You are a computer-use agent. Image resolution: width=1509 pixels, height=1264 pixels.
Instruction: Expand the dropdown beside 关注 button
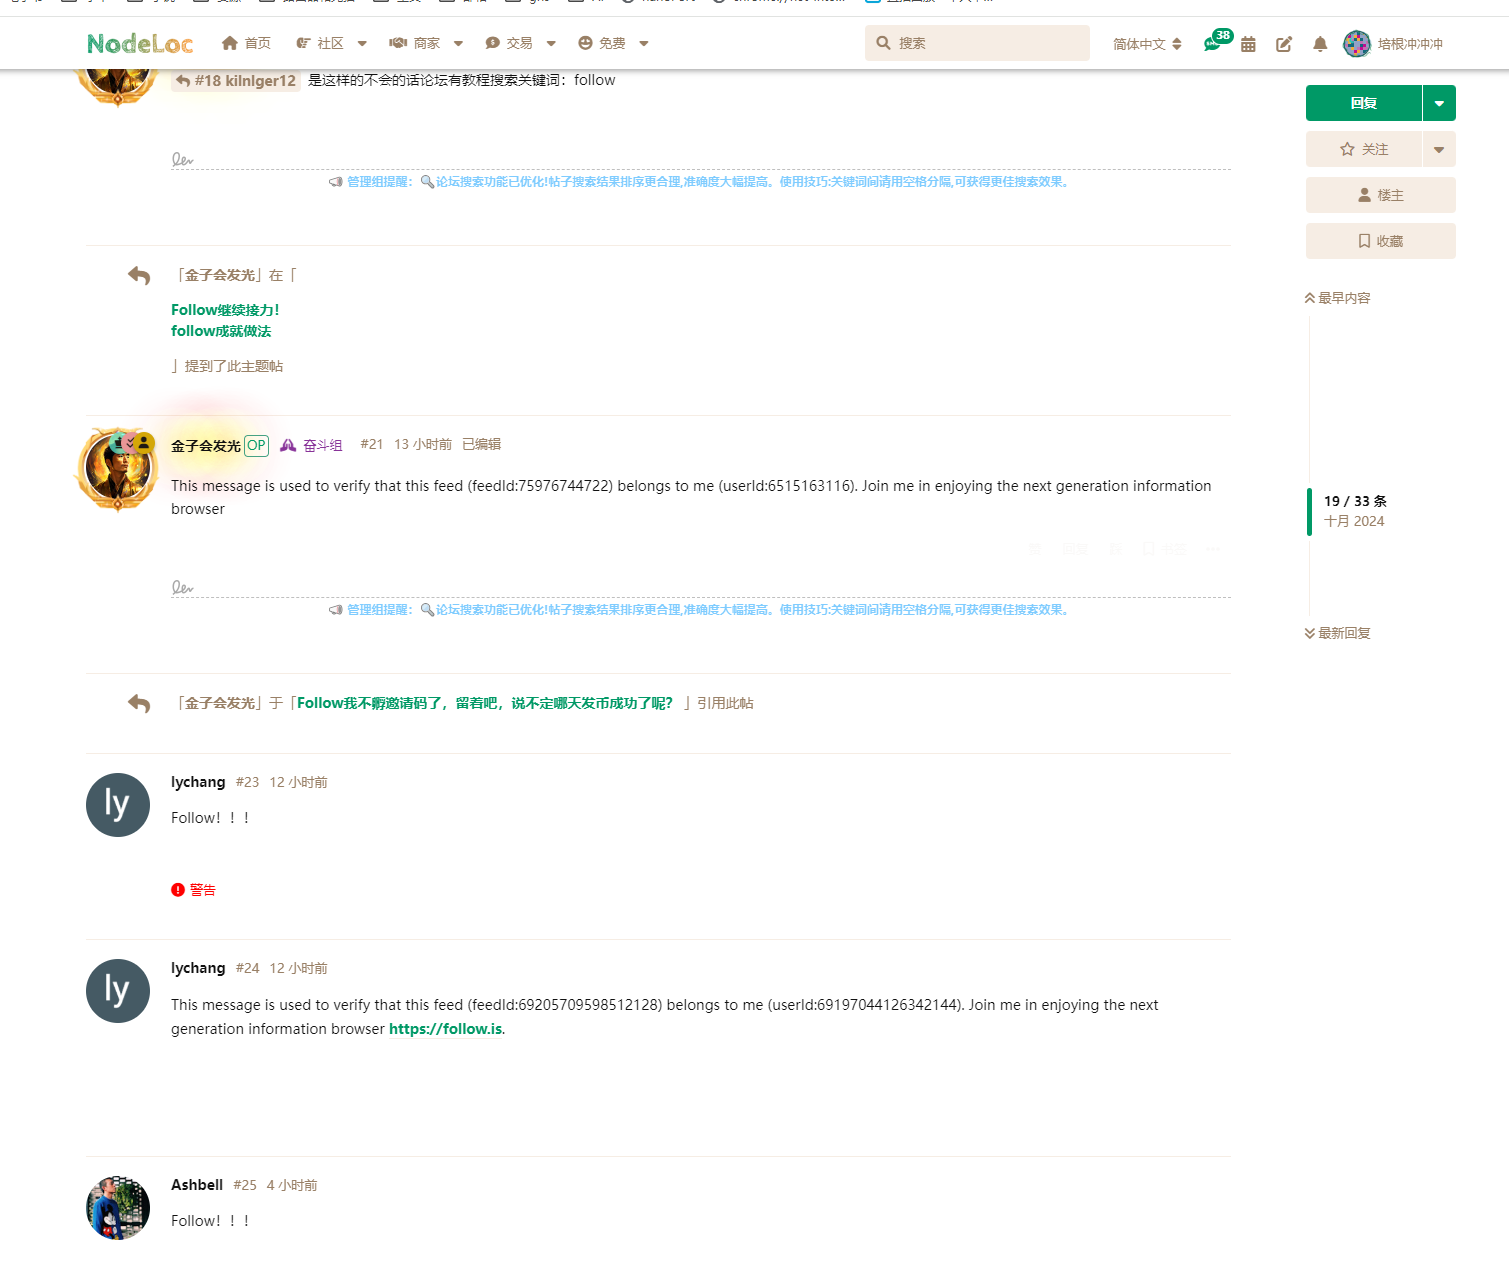[1439, 149]
